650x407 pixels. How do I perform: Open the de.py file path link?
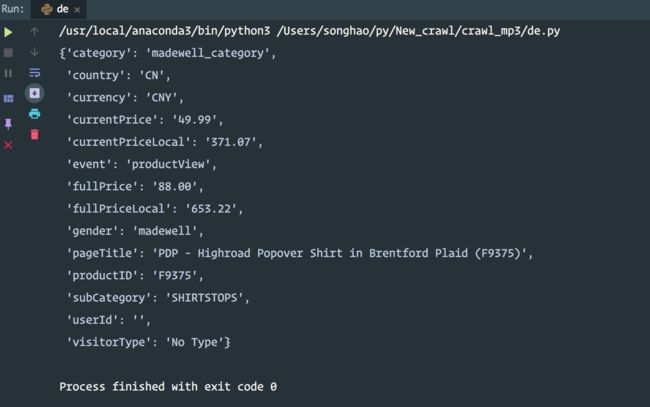click(x=418, y=31)
